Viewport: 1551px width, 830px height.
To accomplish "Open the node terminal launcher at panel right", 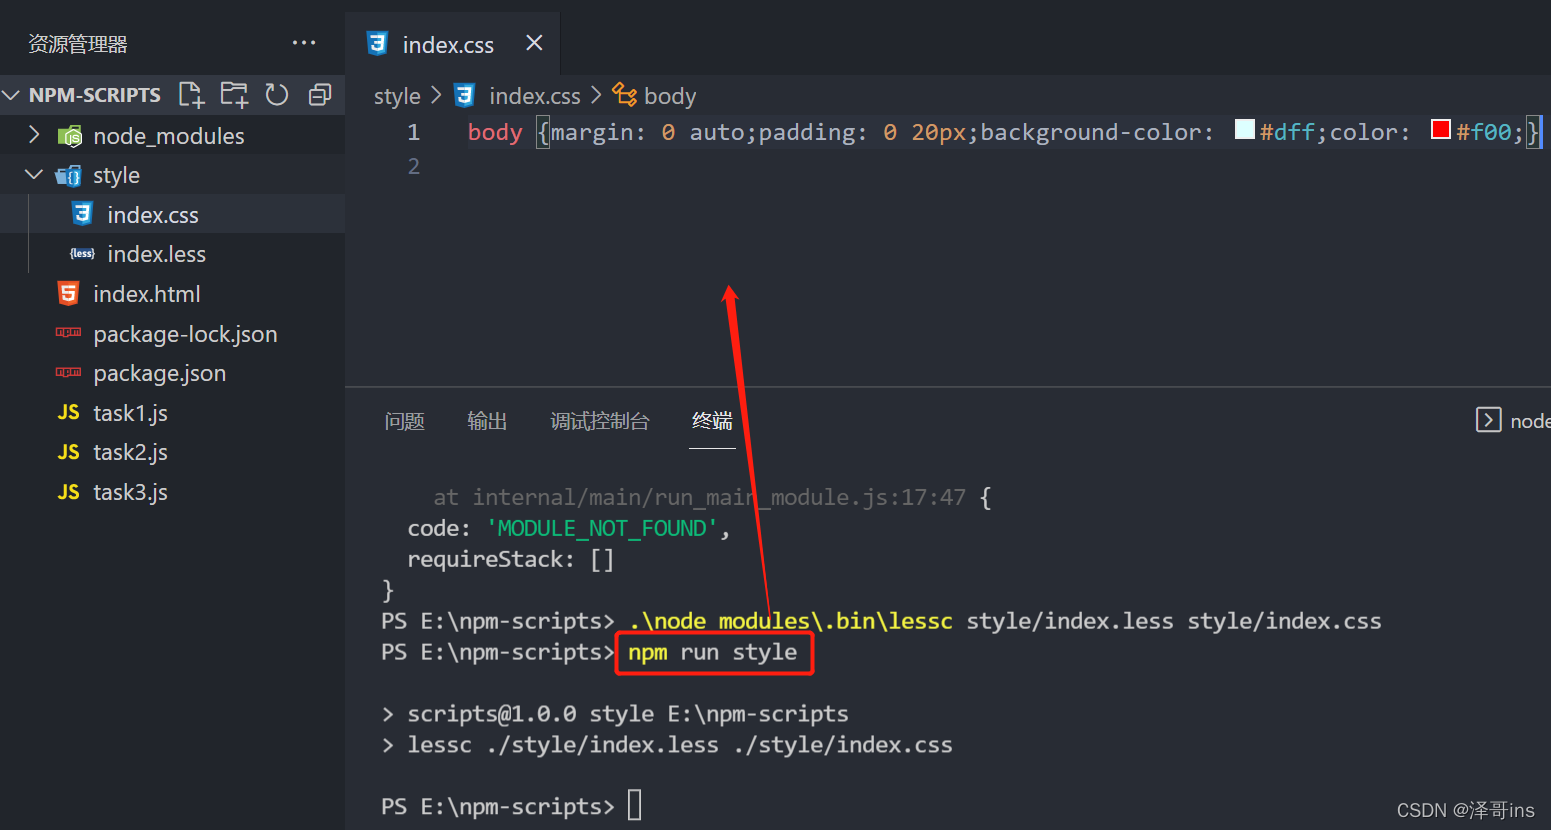I will (1489, 420).
